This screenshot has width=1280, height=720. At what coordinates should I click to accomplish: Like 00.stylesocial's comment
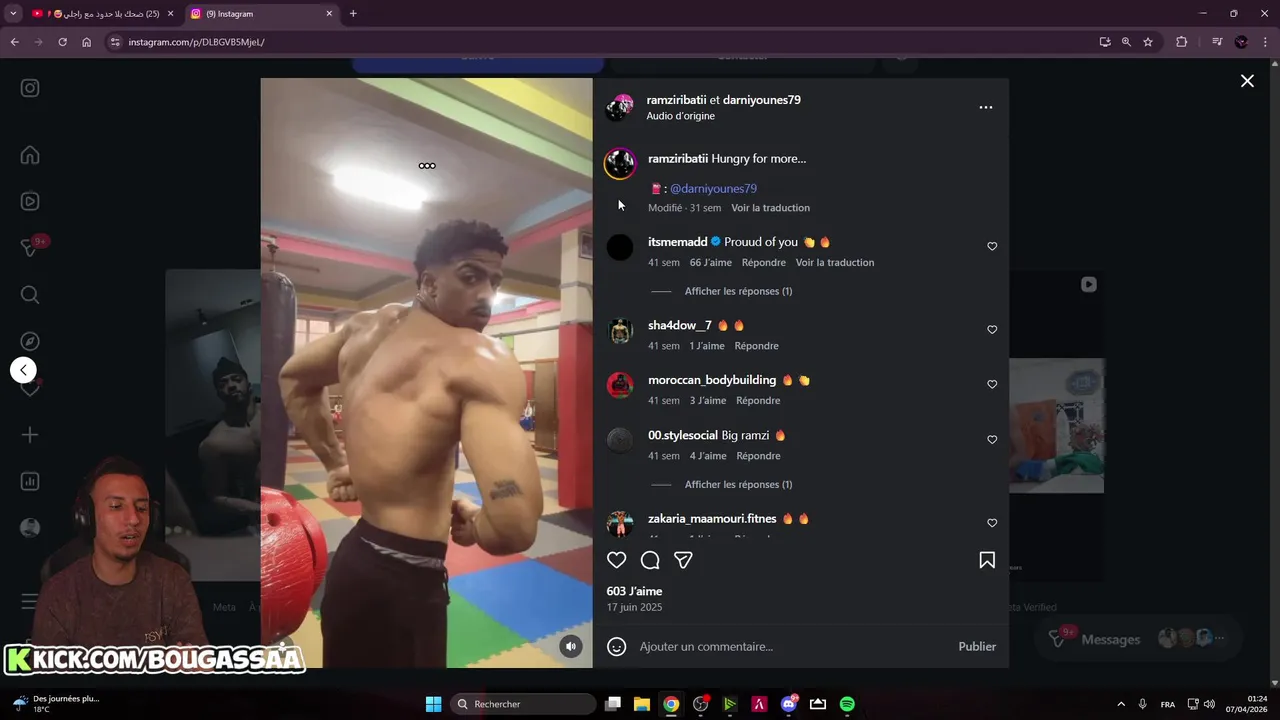point(992,439)
